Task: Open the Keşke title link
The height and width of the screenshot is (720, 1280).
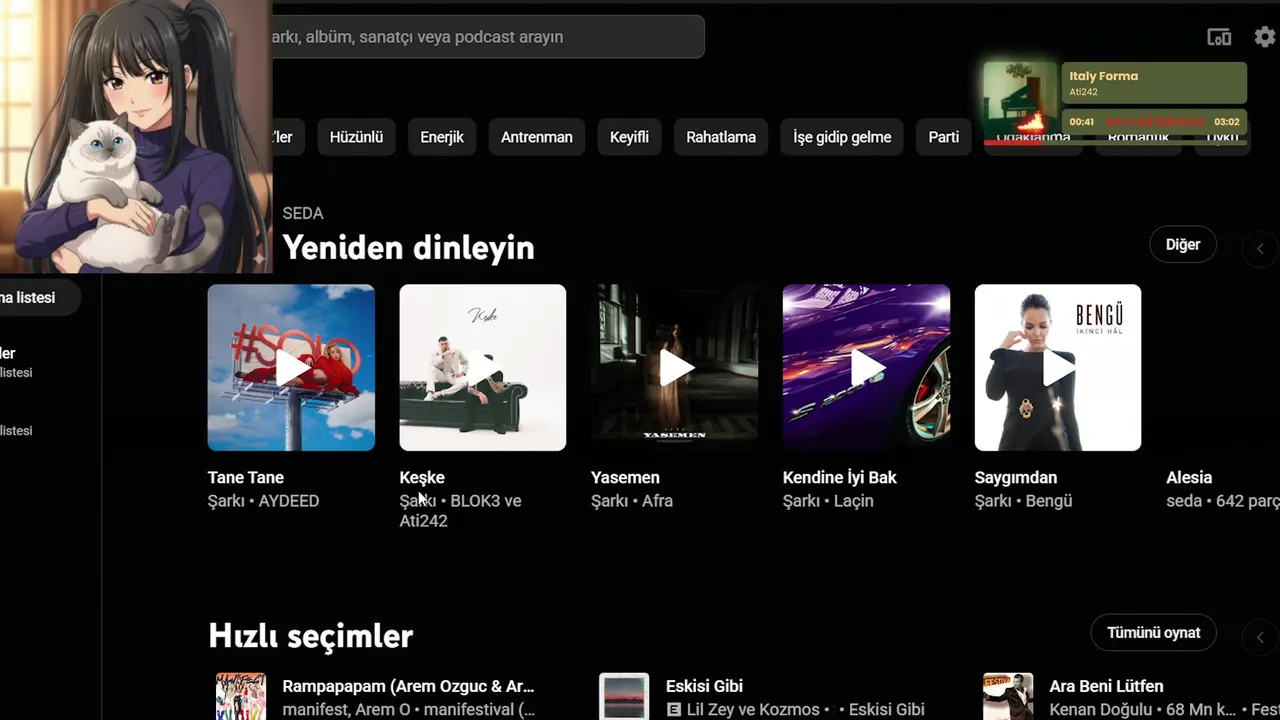Action: click(422, 478)
